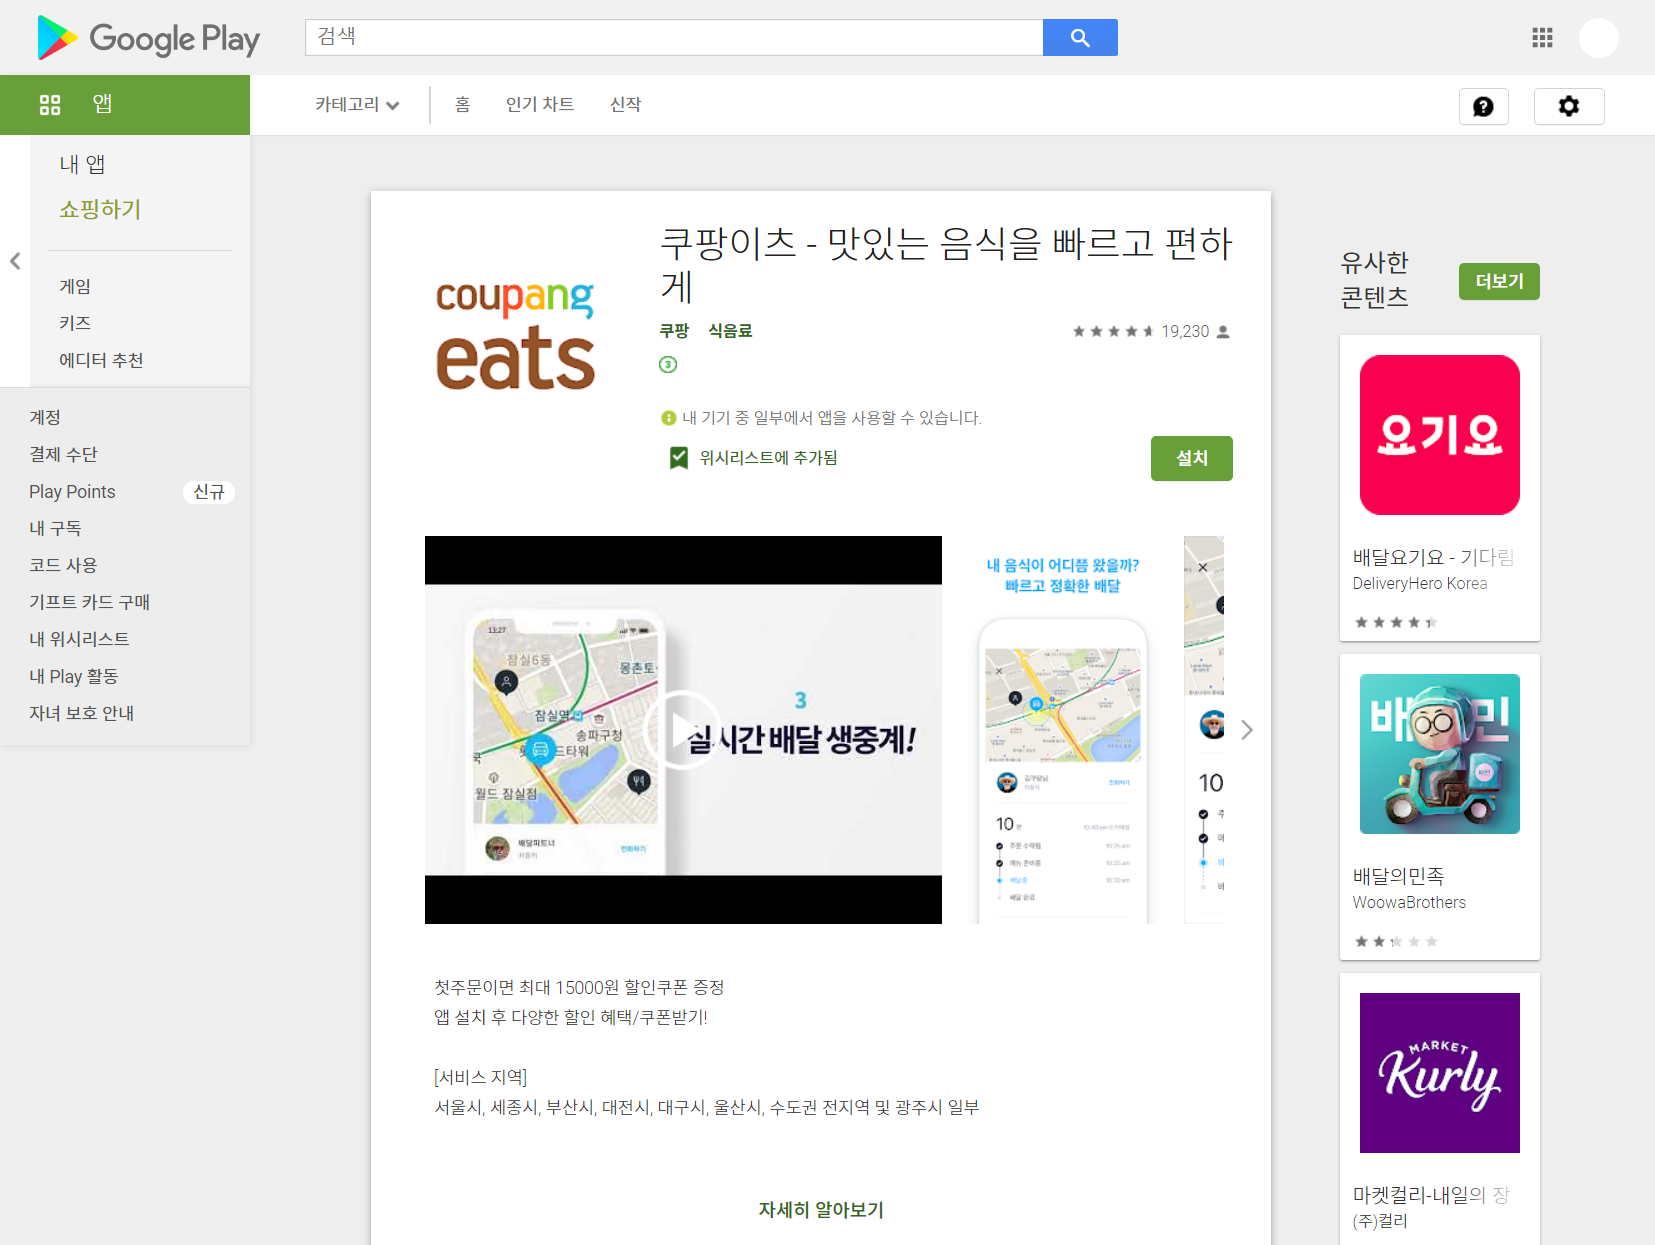1655x1245 pixels.
Task: Click the content rating 3 badge
Action: pyautogui.click(x=668, y=365)
